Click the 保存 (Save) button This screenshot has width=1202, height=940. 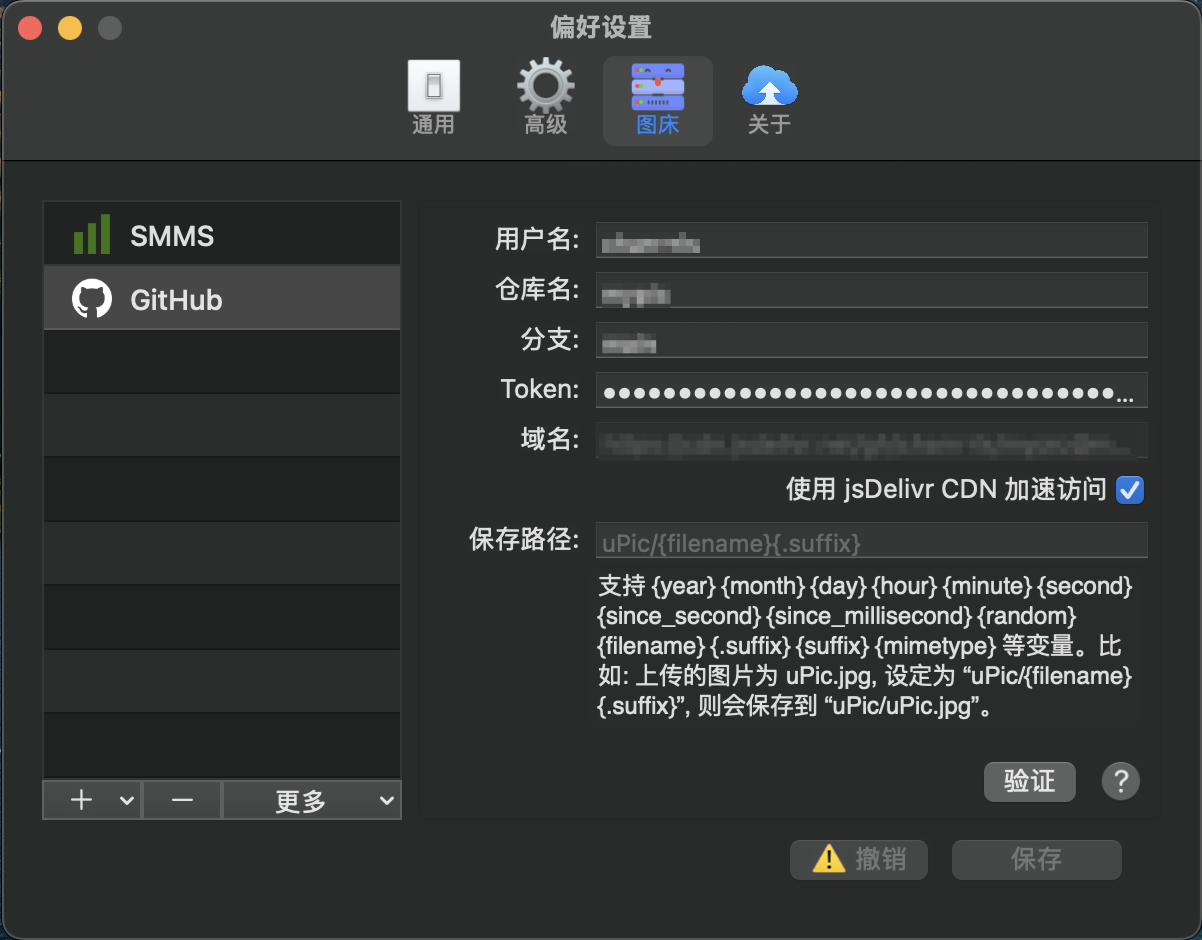[1036, 859]
